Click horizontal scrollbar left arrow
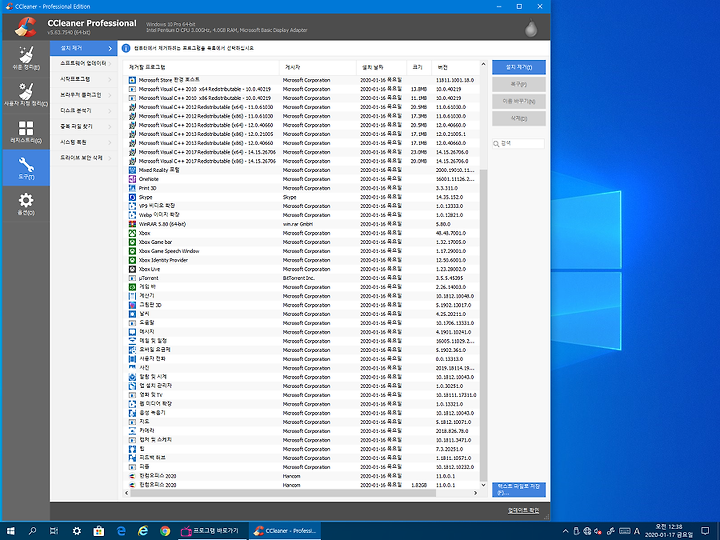The image size is (720, 540). pos(127,493)
